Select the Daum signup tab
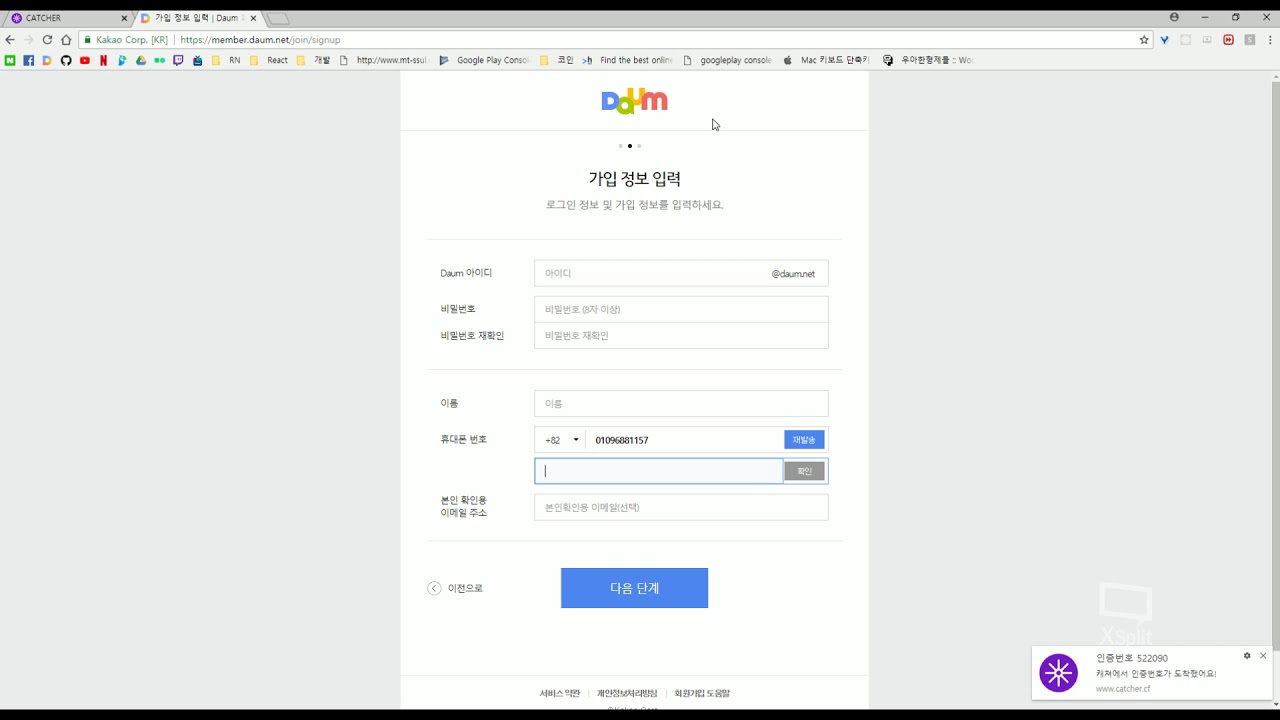Screen dimensions: 1280x720 [195, 18]
